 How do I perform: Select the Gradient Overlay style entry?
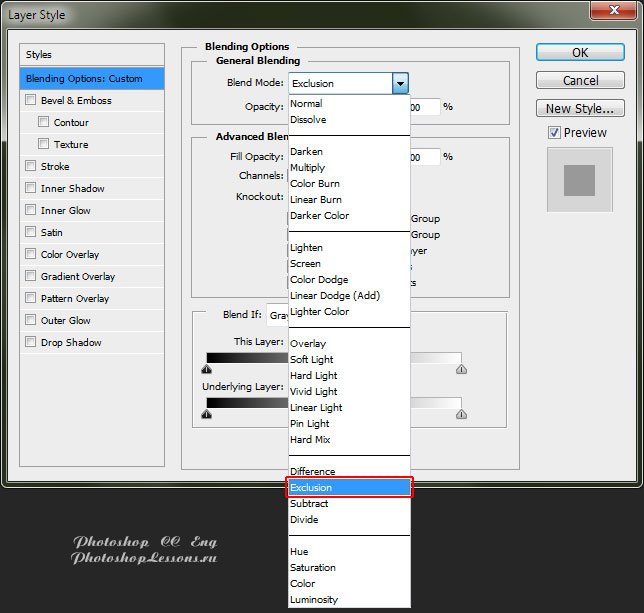coord(78,276)
